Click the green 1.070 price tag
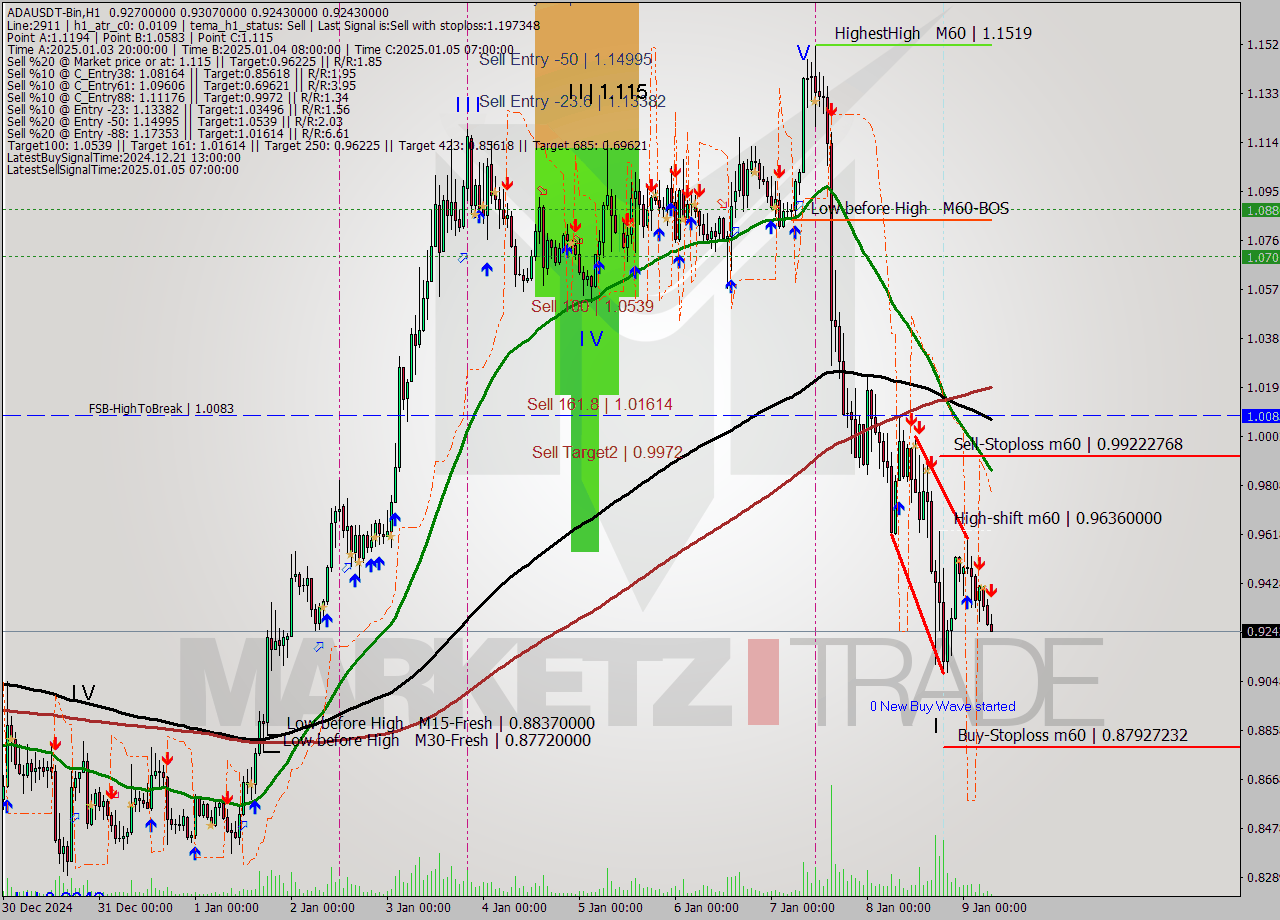Viewport: 1280px width, 920px height. pyautogui.click(x=1260, y=257)
